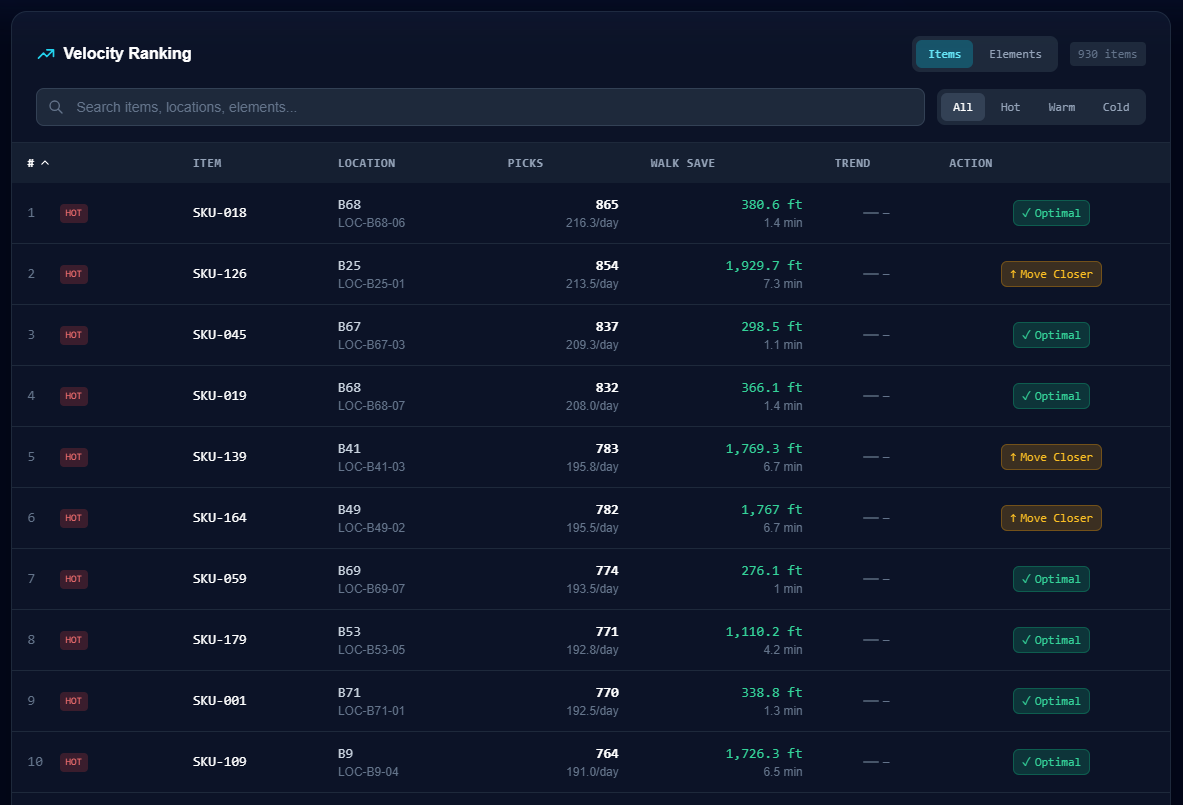Click Optimal button for SKU-109
The width and height of the screenshot is (1183, 805).
pos(1051,762)
